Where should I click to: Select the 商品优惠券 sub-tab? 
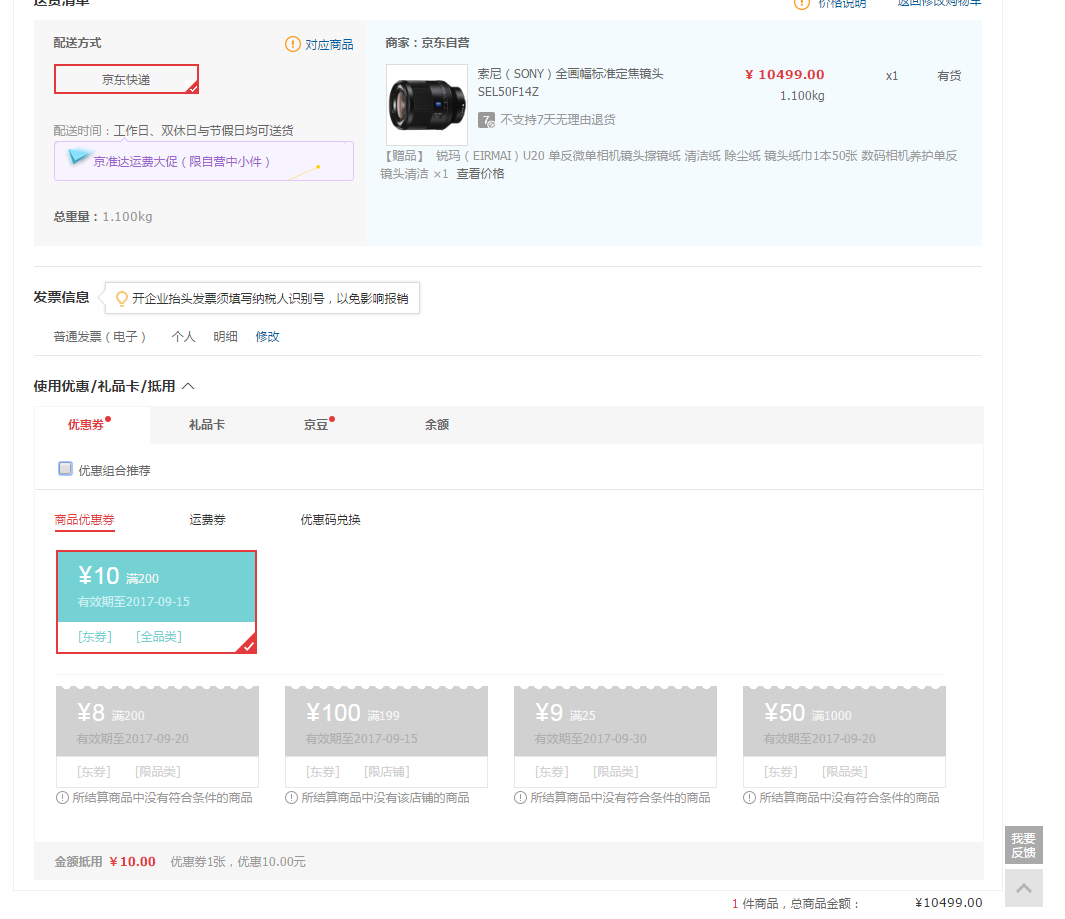tap(84, 520)
